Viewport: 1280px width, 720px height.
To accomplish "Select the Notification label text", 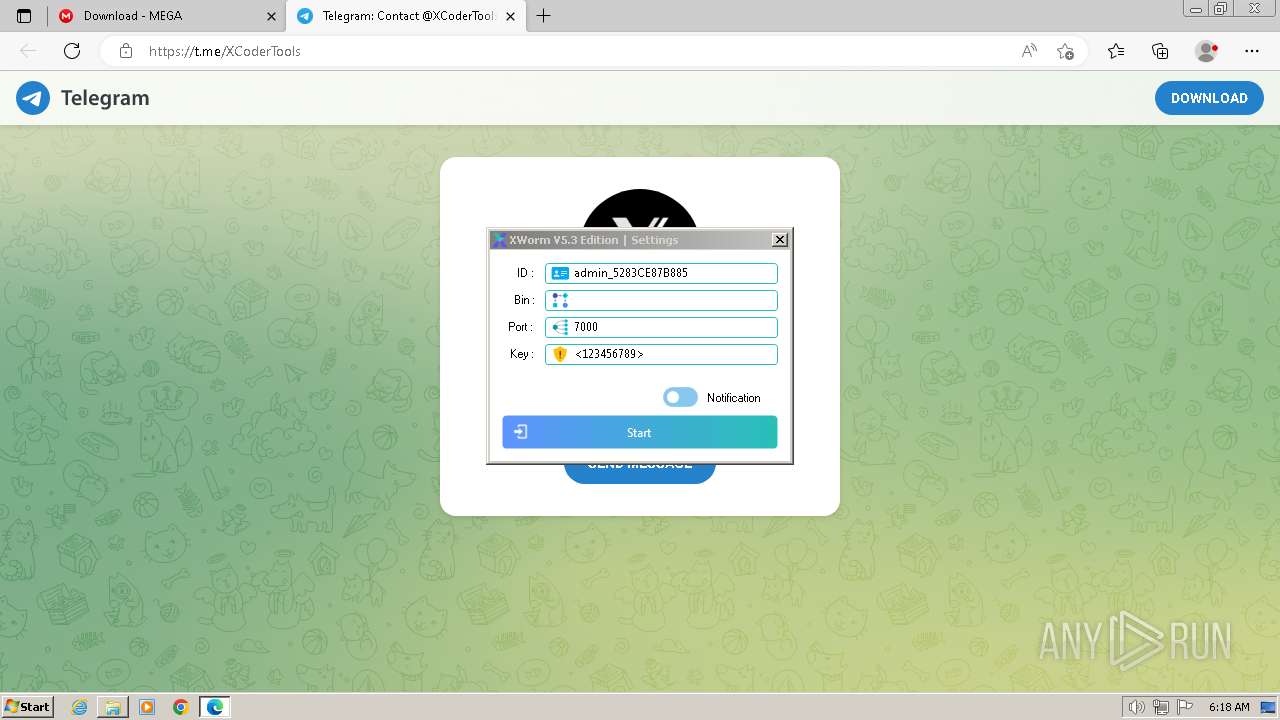I will (734, 398).
